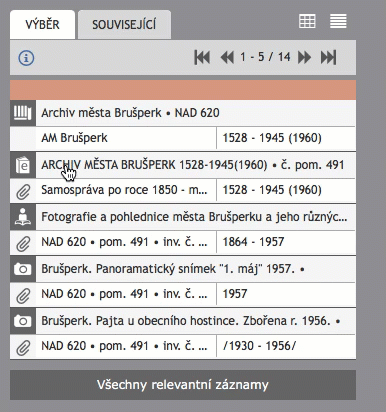Jump to first page of results
This screenshot has width=386, height=412.
[x=202, y=57]
